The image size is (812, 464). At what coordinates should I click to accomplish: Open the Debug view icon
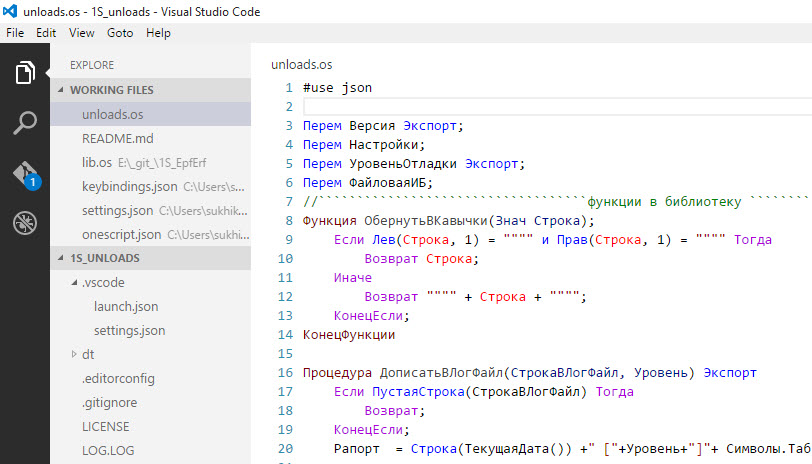click(25, 223)
